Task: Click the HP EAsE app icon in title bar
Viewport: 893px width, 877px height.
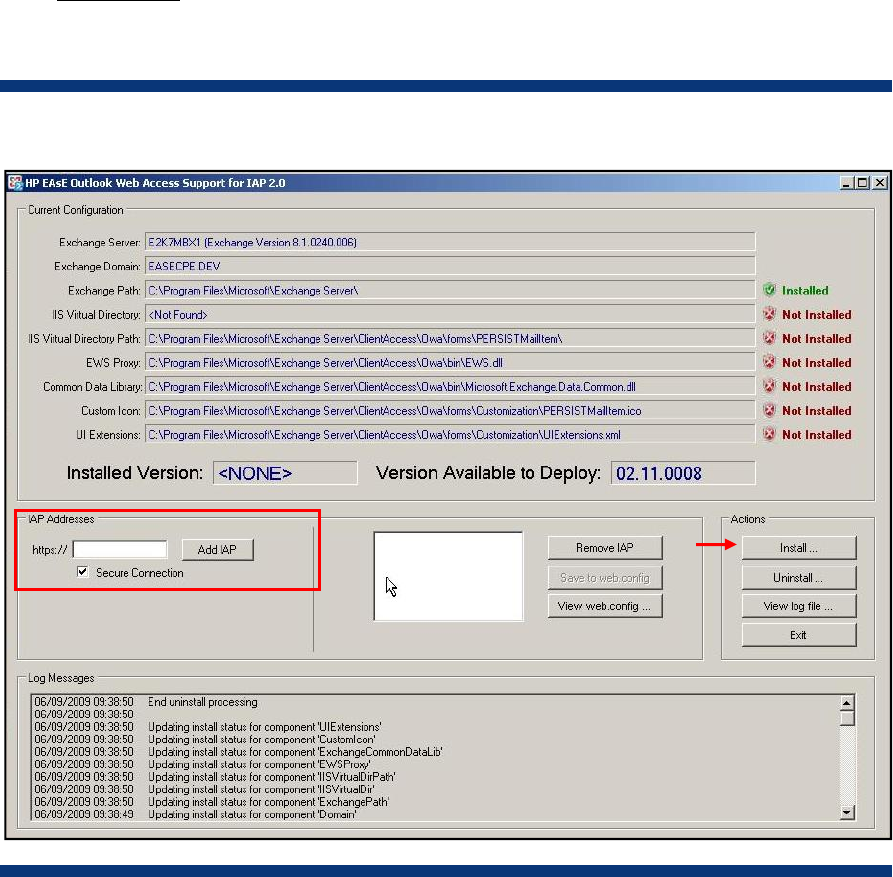Action: click(x=15, y=183)
